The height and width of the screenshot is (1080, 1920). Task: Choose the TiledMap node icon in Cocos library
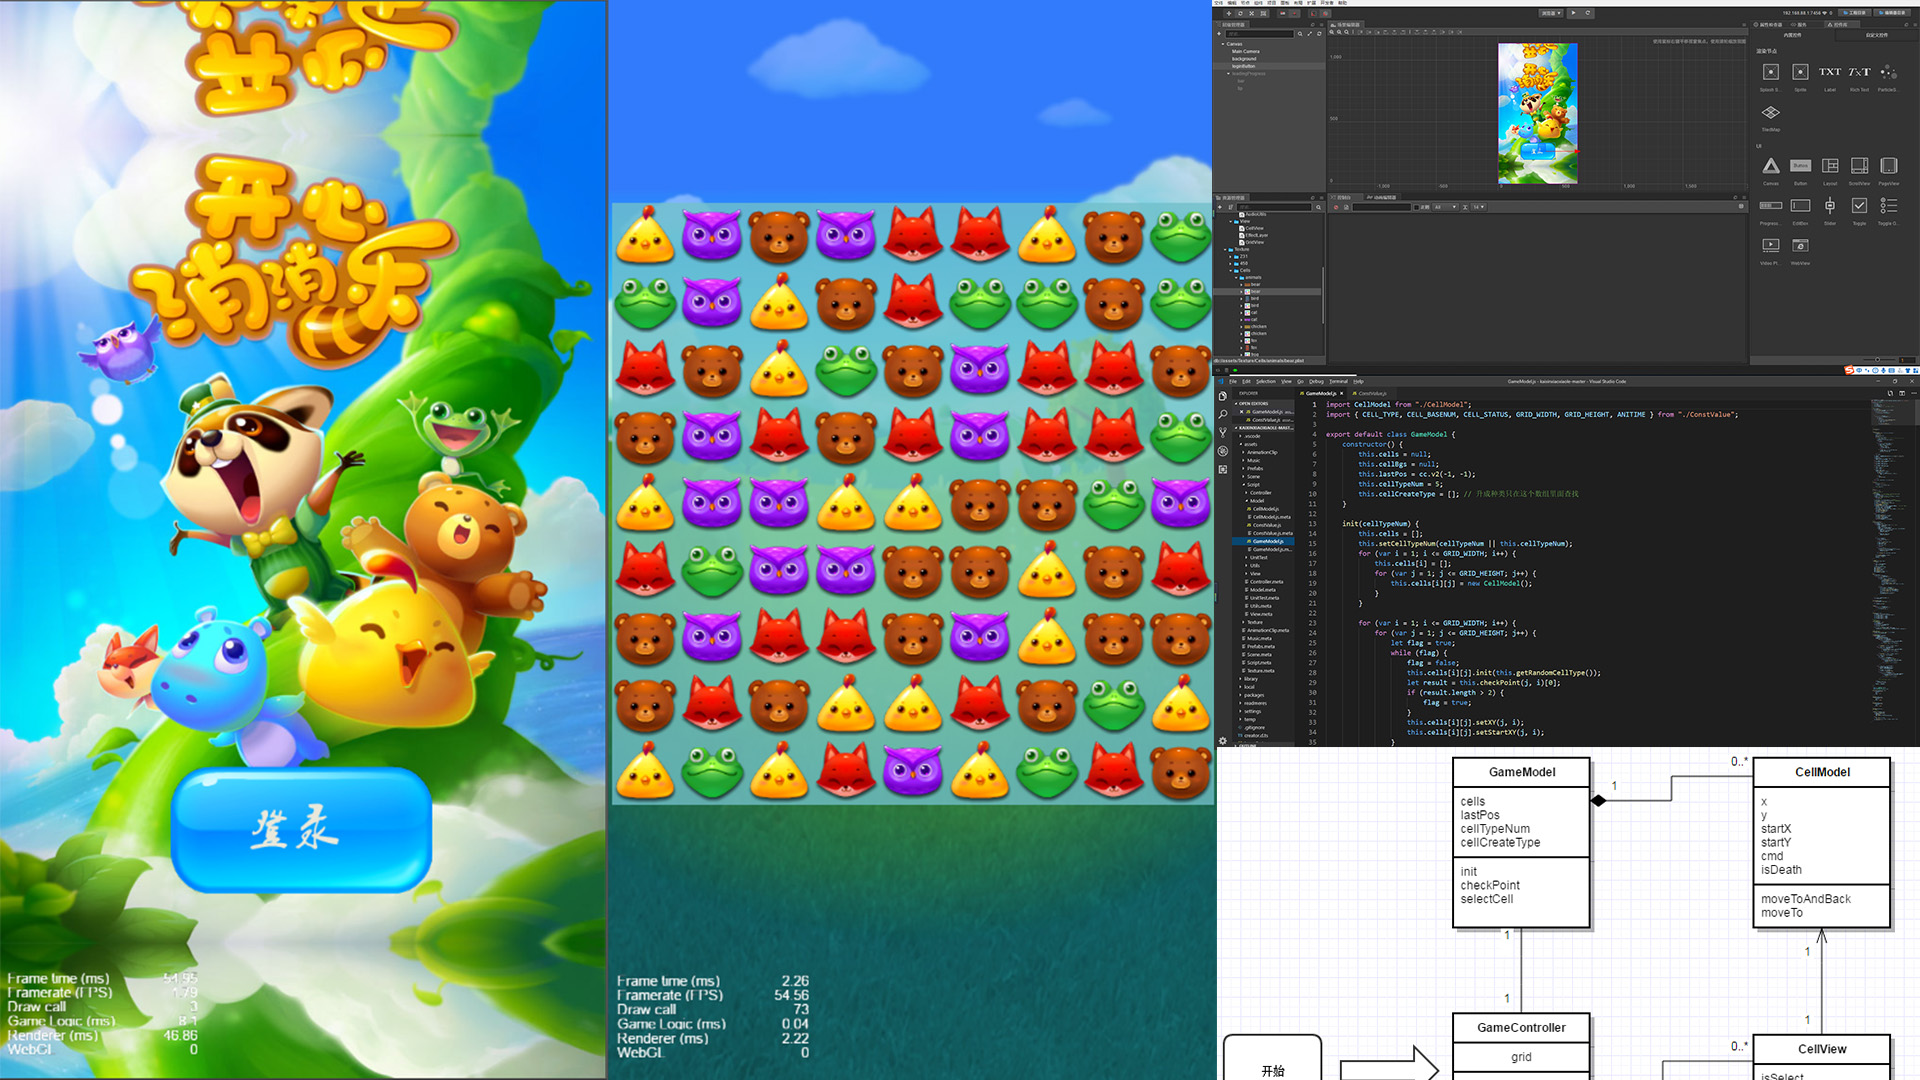click(1770, 113)
